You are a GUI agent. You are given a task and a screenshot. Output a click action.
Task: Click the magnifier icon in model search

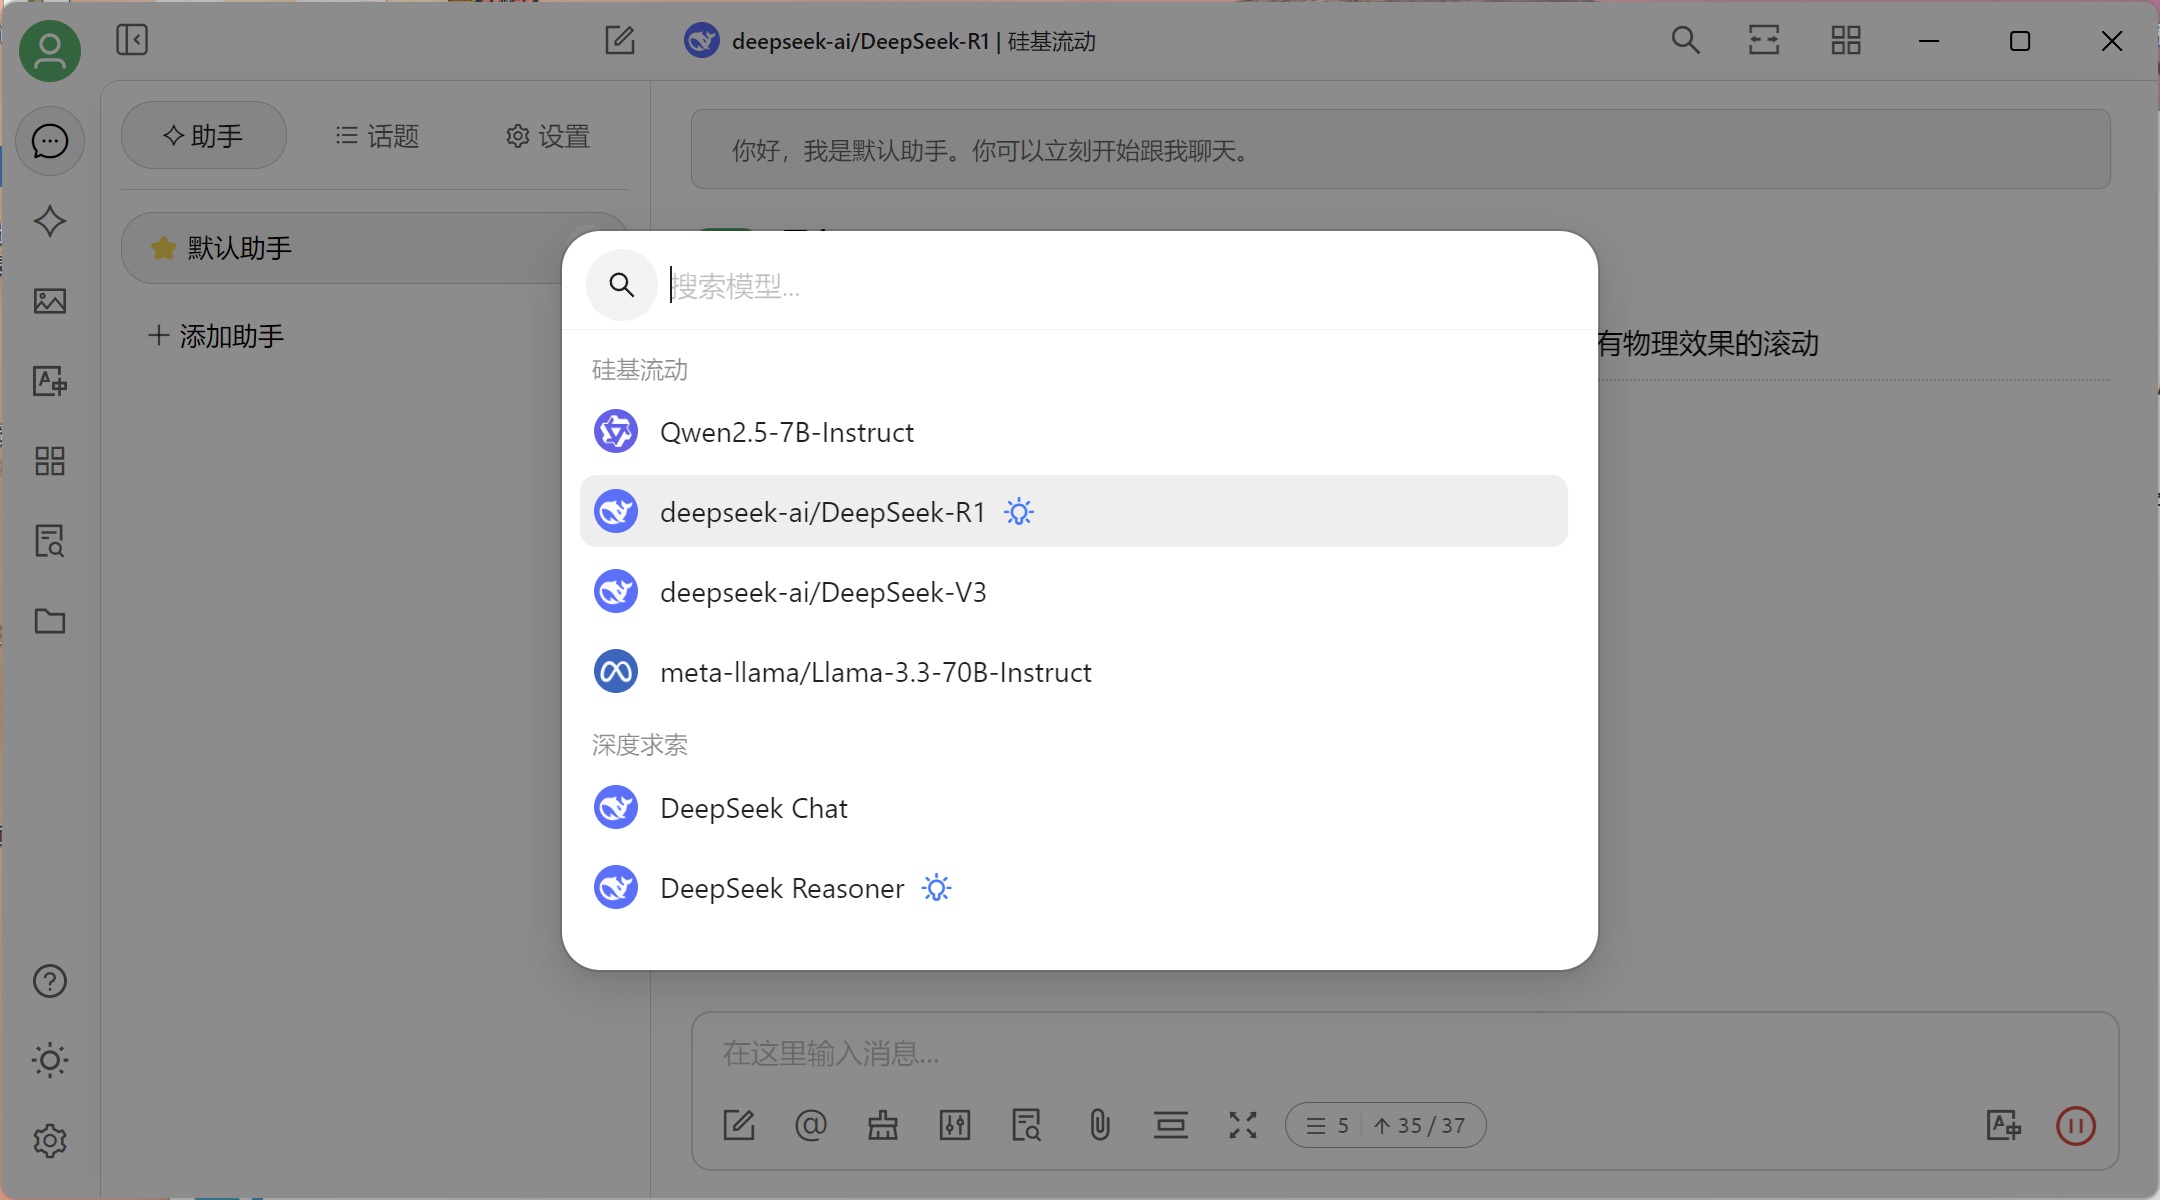[621, 285]
